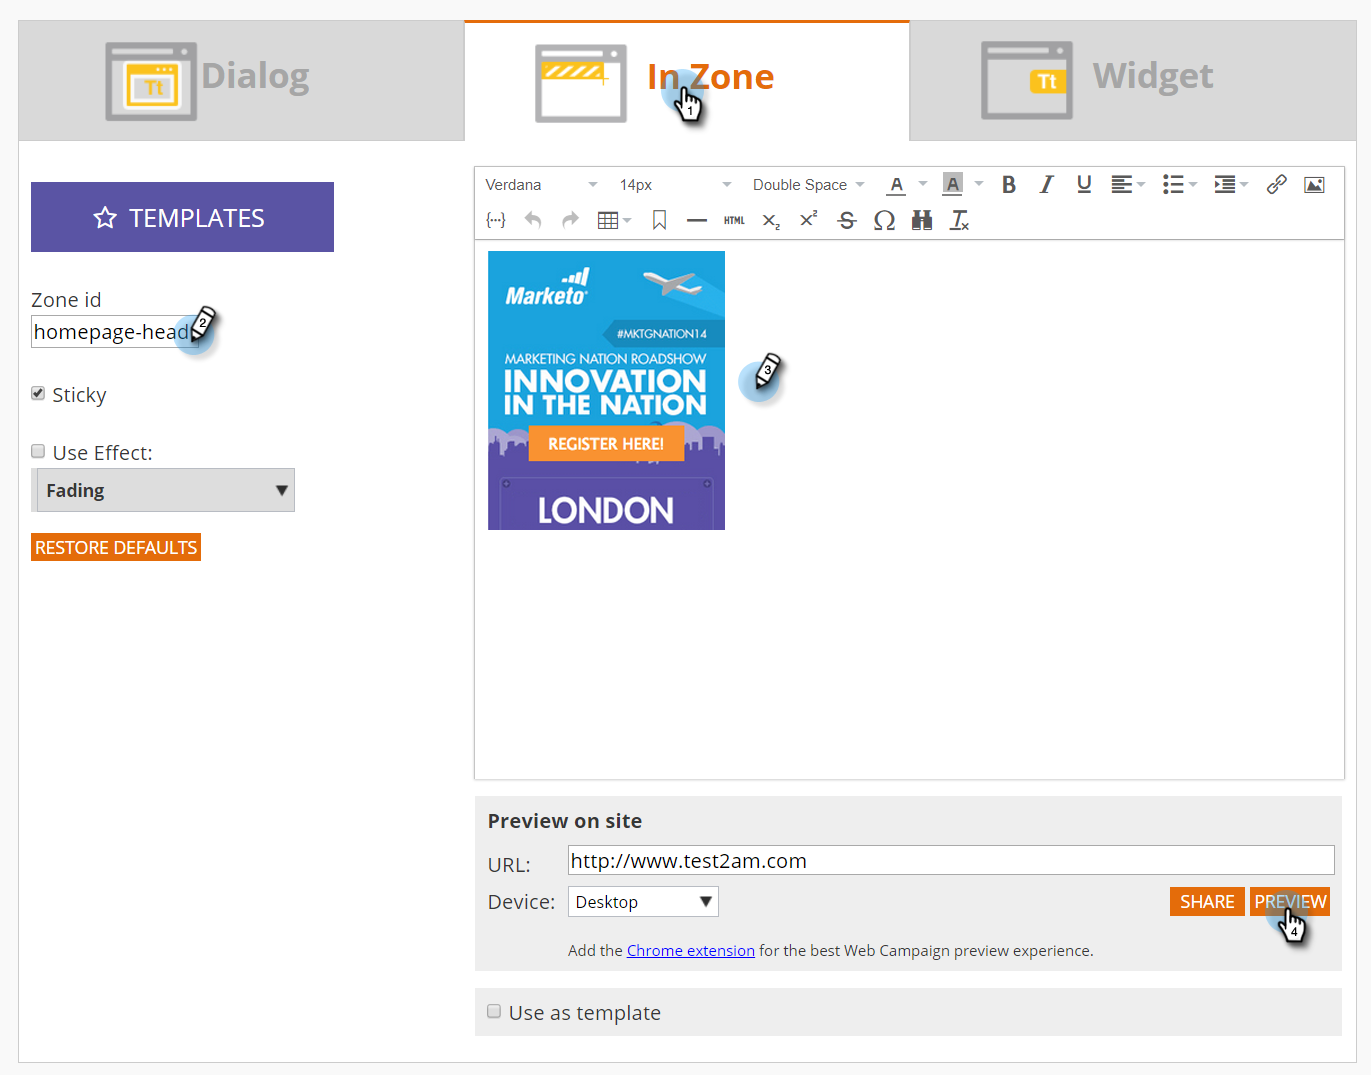1371x1075 pixels.
Task: Open the Desktop device dropdown
Action: pyautogui.click(x=643, y=902)
